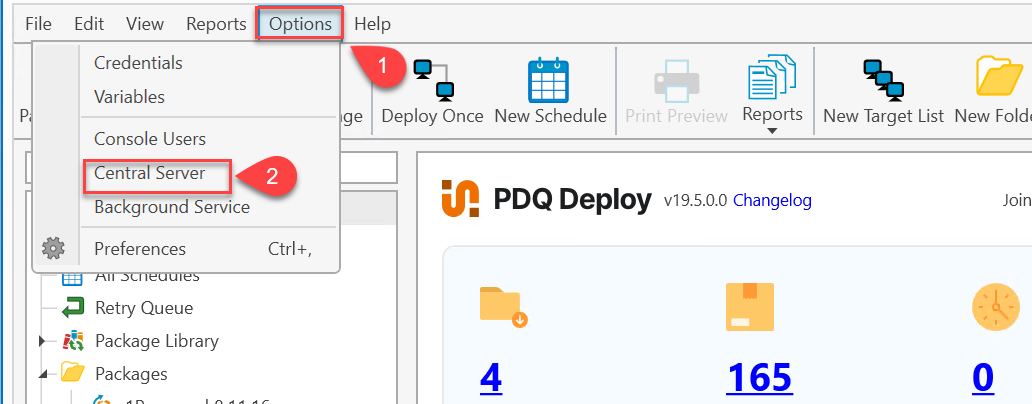
Task: Click the Package Library books icon
Action: [72, 341]
